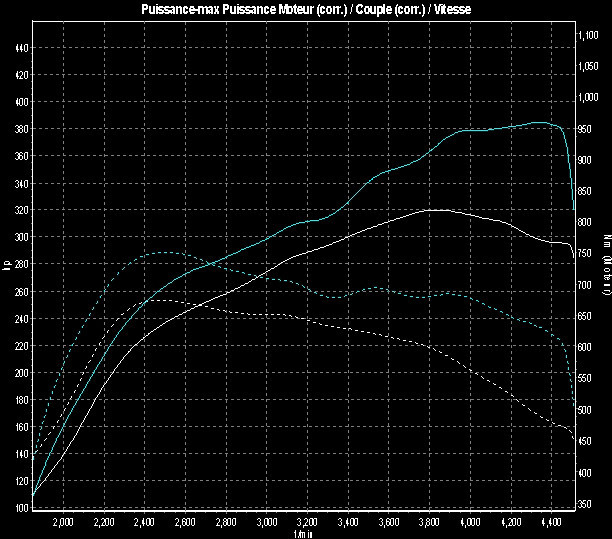
Task: Click the 500 label on right Nm axis
Action: (590, 410)
